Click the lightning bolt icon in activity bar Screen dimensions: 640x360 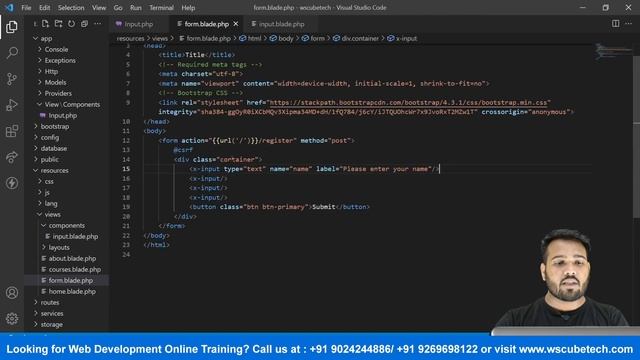(12, 183)
